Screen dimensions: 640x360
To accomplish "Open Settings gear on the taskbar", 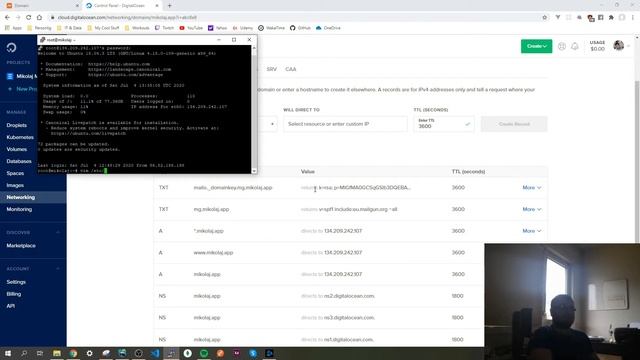I will [89, 353].
